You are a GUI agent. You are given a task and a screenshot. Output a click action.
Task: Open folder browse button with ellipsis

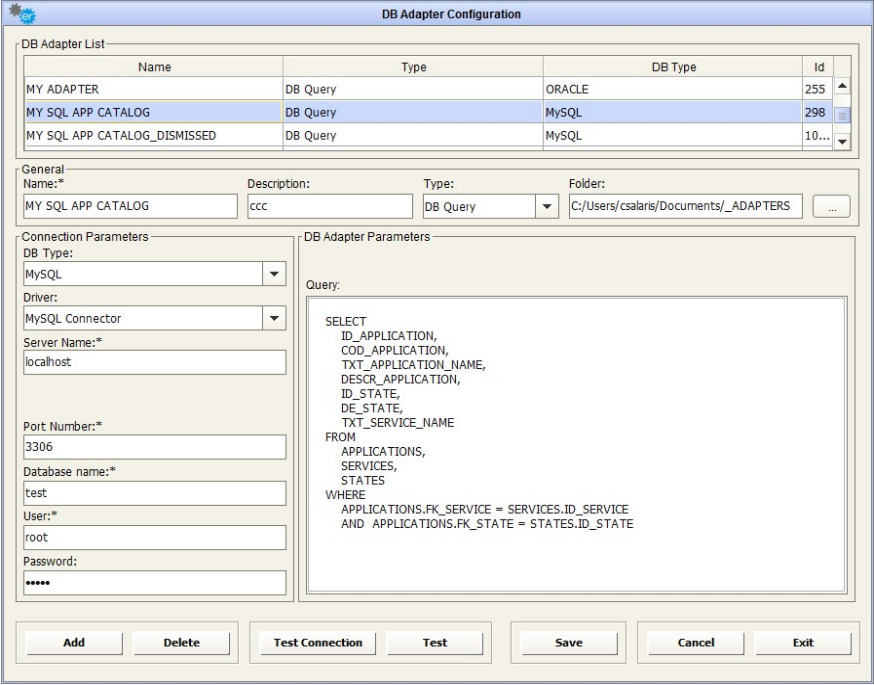pos(832,206)
